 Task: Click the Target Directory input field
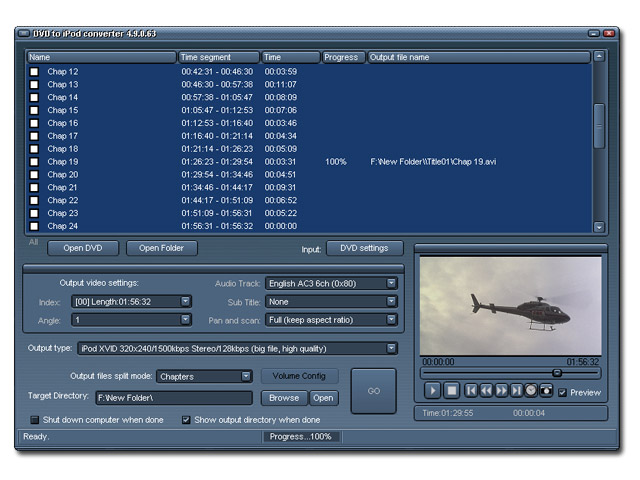[x=174, y=398]
